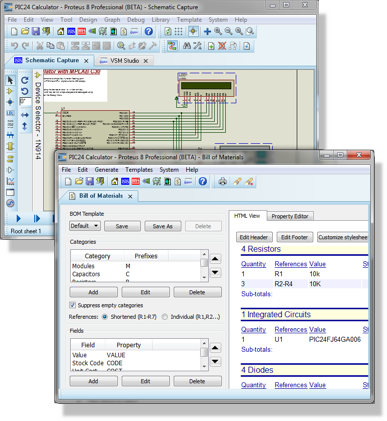Click Quantity link under 4 Resistors
Viewport: 387px width, 421px height.
pos(253,264)
